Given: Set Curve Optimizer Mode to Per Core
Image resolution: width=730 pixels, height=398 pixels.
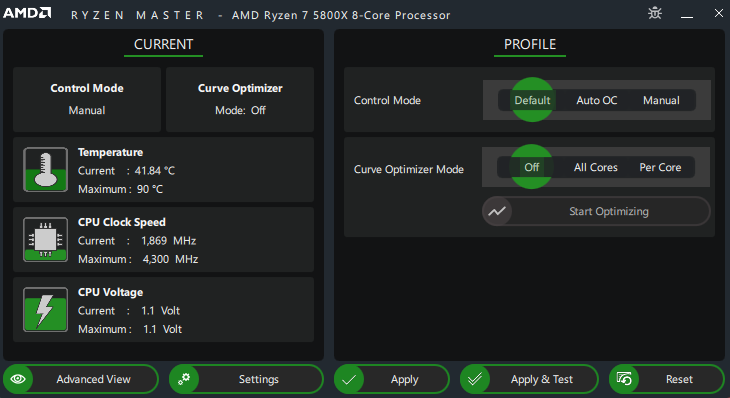Looking at the screenshot, I should (x=660, y=167).
